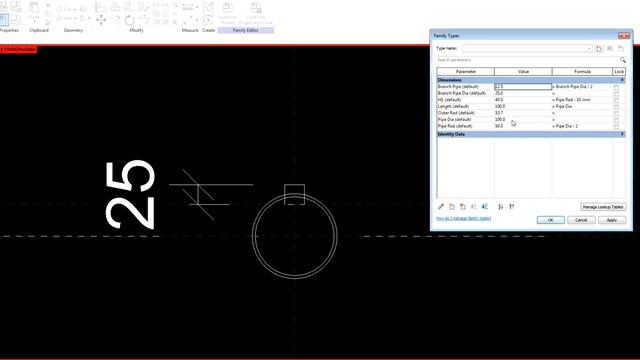Click the magnifier search icon in Family Types
The height and width of the screenshot is (360, 640).
tap(622, 60)
